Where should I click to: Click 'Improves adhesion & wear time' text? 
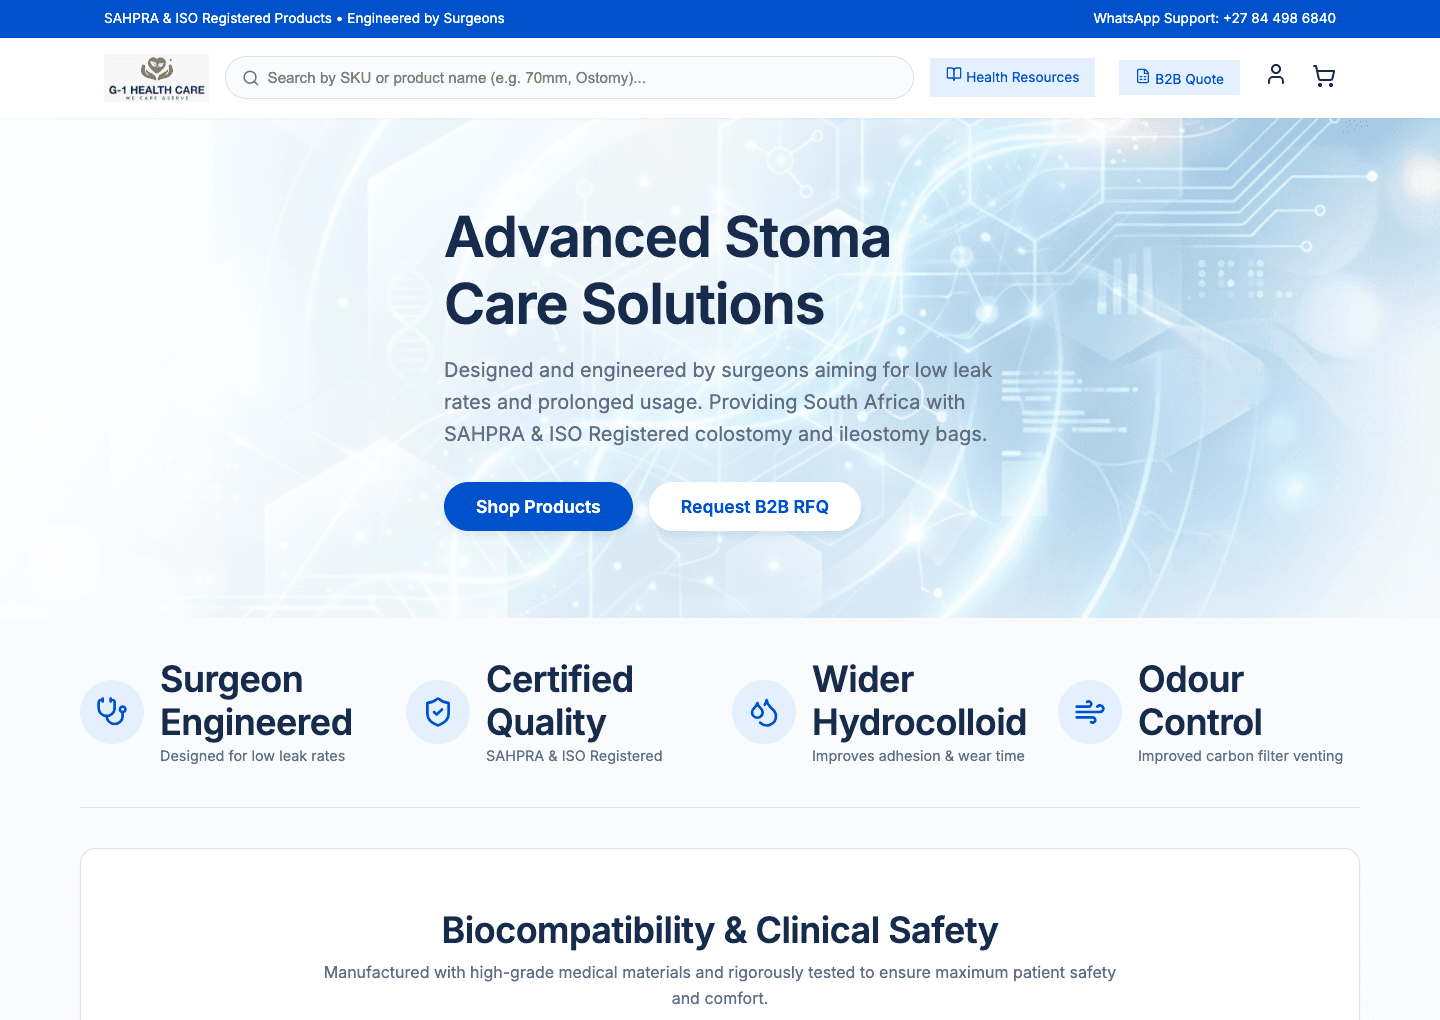[x=918, y=756]
